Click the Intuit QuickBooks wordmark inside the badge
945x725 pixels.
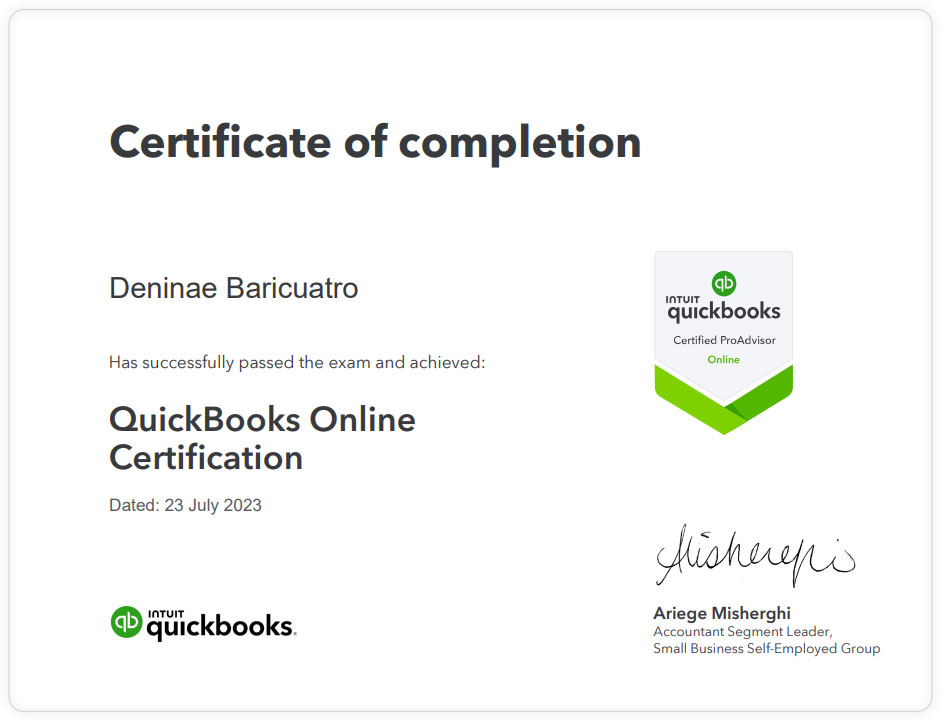coord(723,311)
